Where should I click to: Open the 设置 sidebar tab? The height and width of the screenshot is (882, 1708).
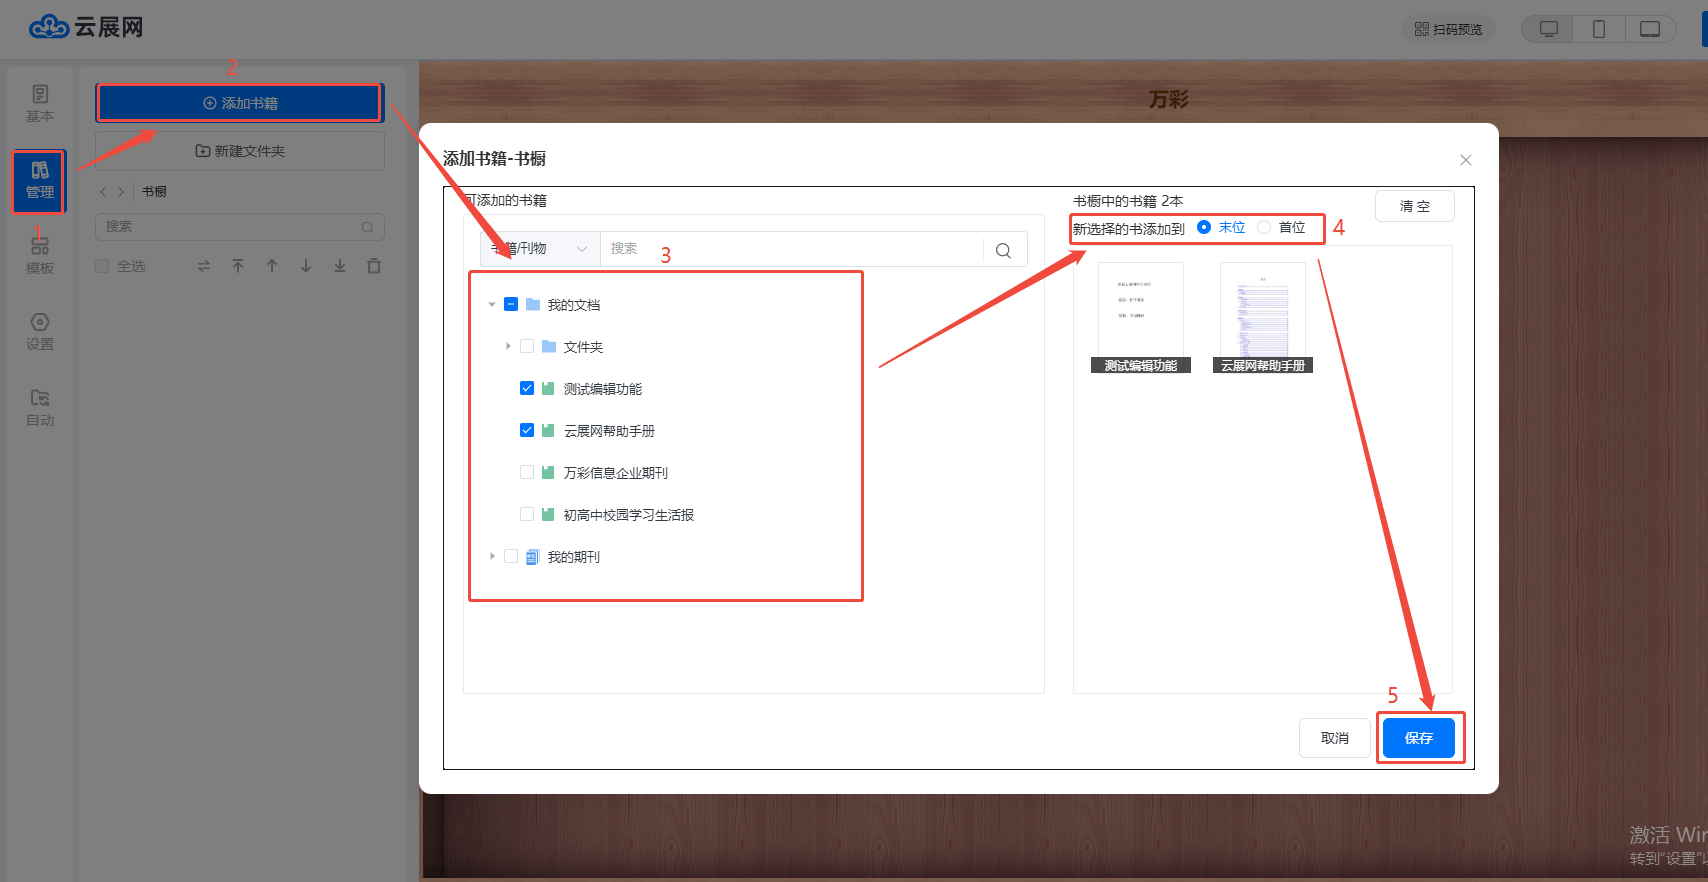click(x=40, y=331)
